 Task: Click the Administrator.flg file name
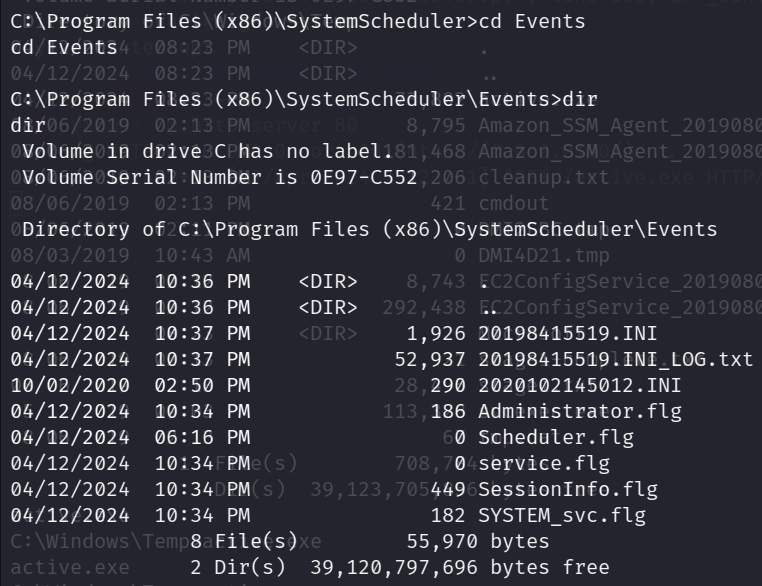pyautogui.click(x=560, y=411)
